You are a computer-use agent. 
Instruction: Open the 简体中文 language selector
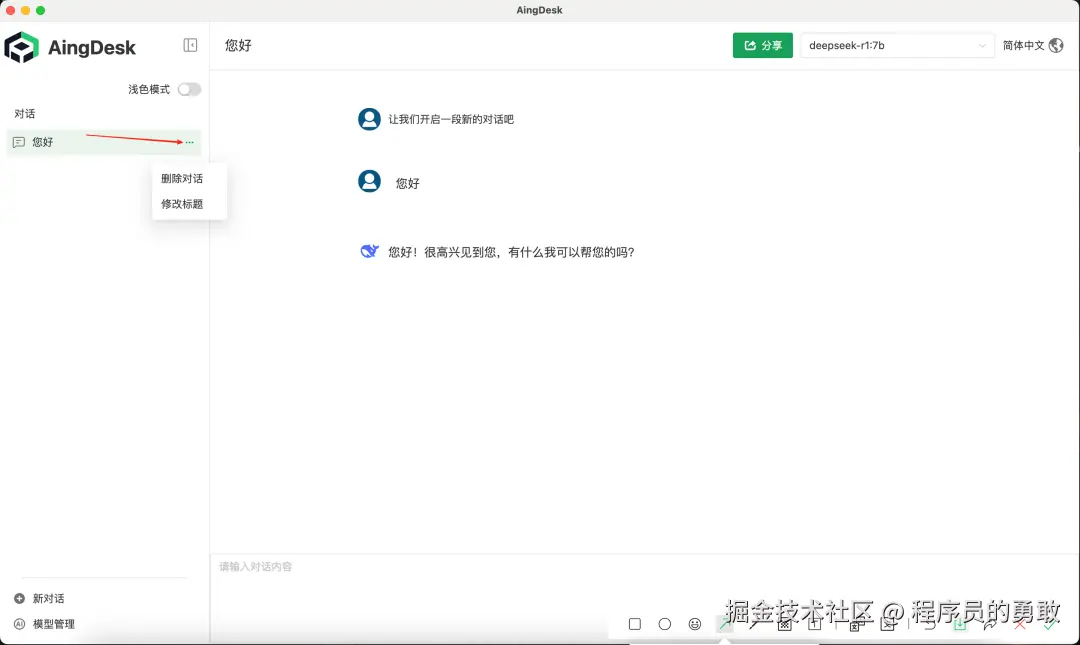[1032, 45]
